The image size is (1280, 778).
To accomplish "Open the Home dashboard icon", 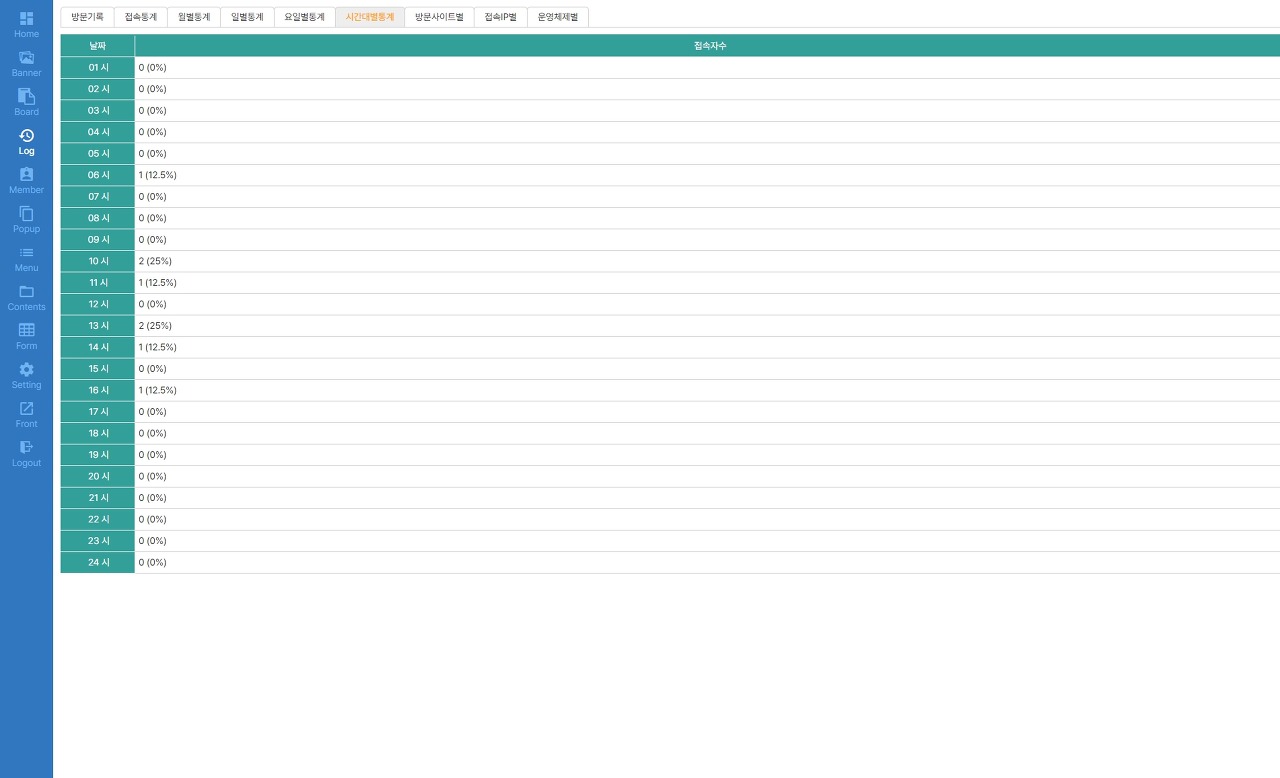I will 26,18.
